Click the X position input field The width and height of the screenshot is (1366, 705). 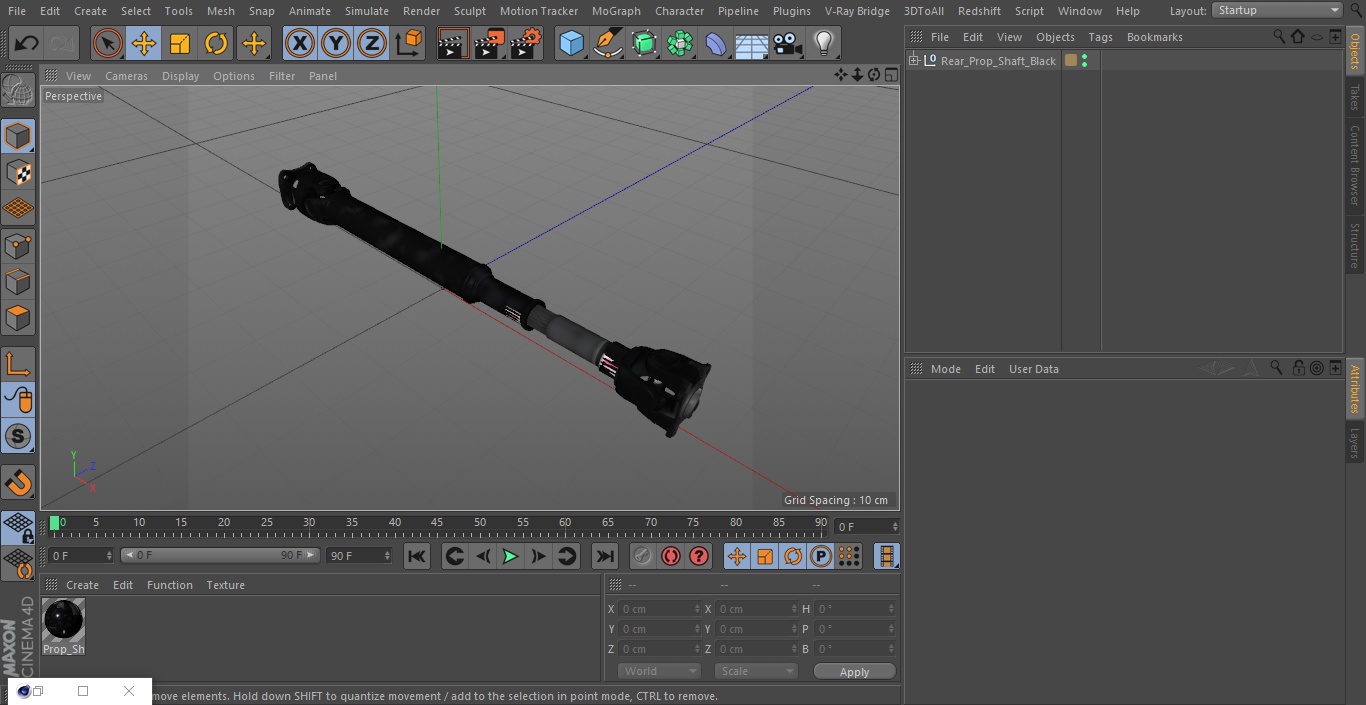pos(660,609)
